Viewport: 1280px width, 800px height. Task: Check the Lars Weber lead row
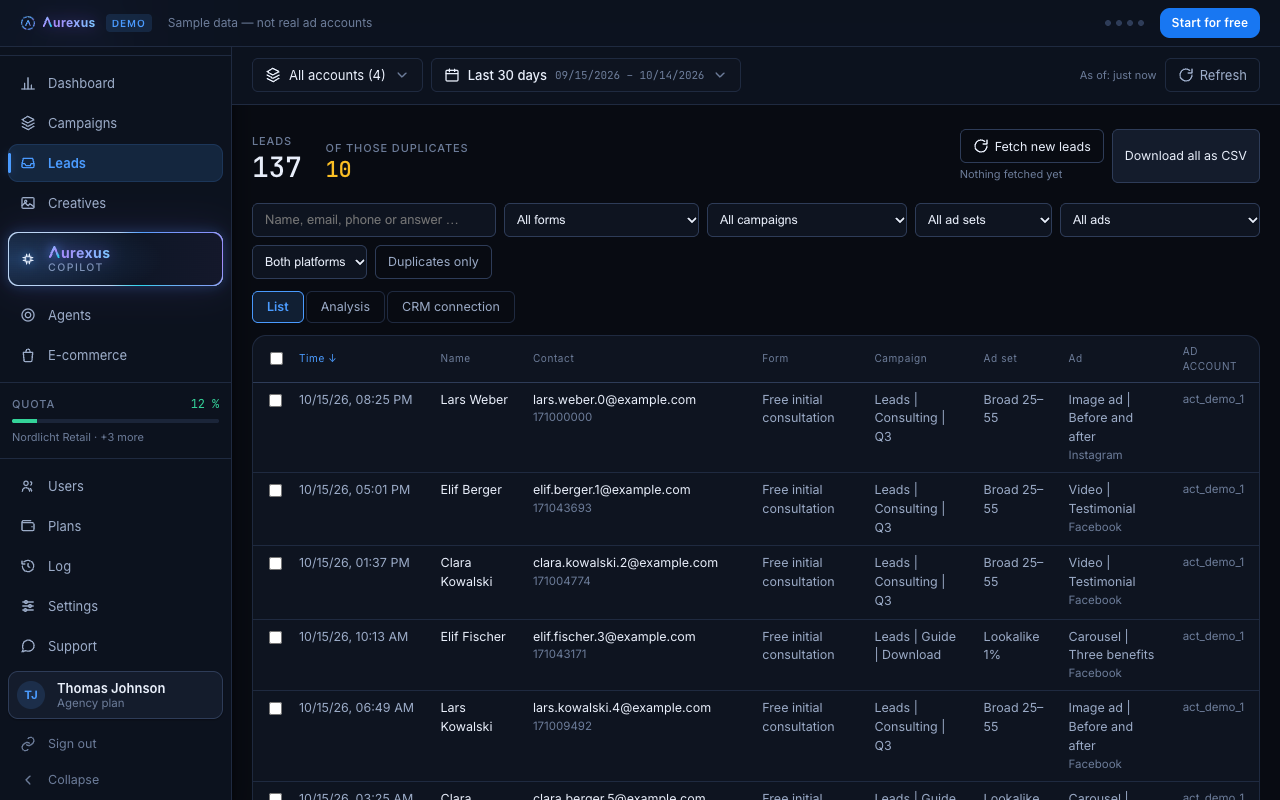[276, 400]
